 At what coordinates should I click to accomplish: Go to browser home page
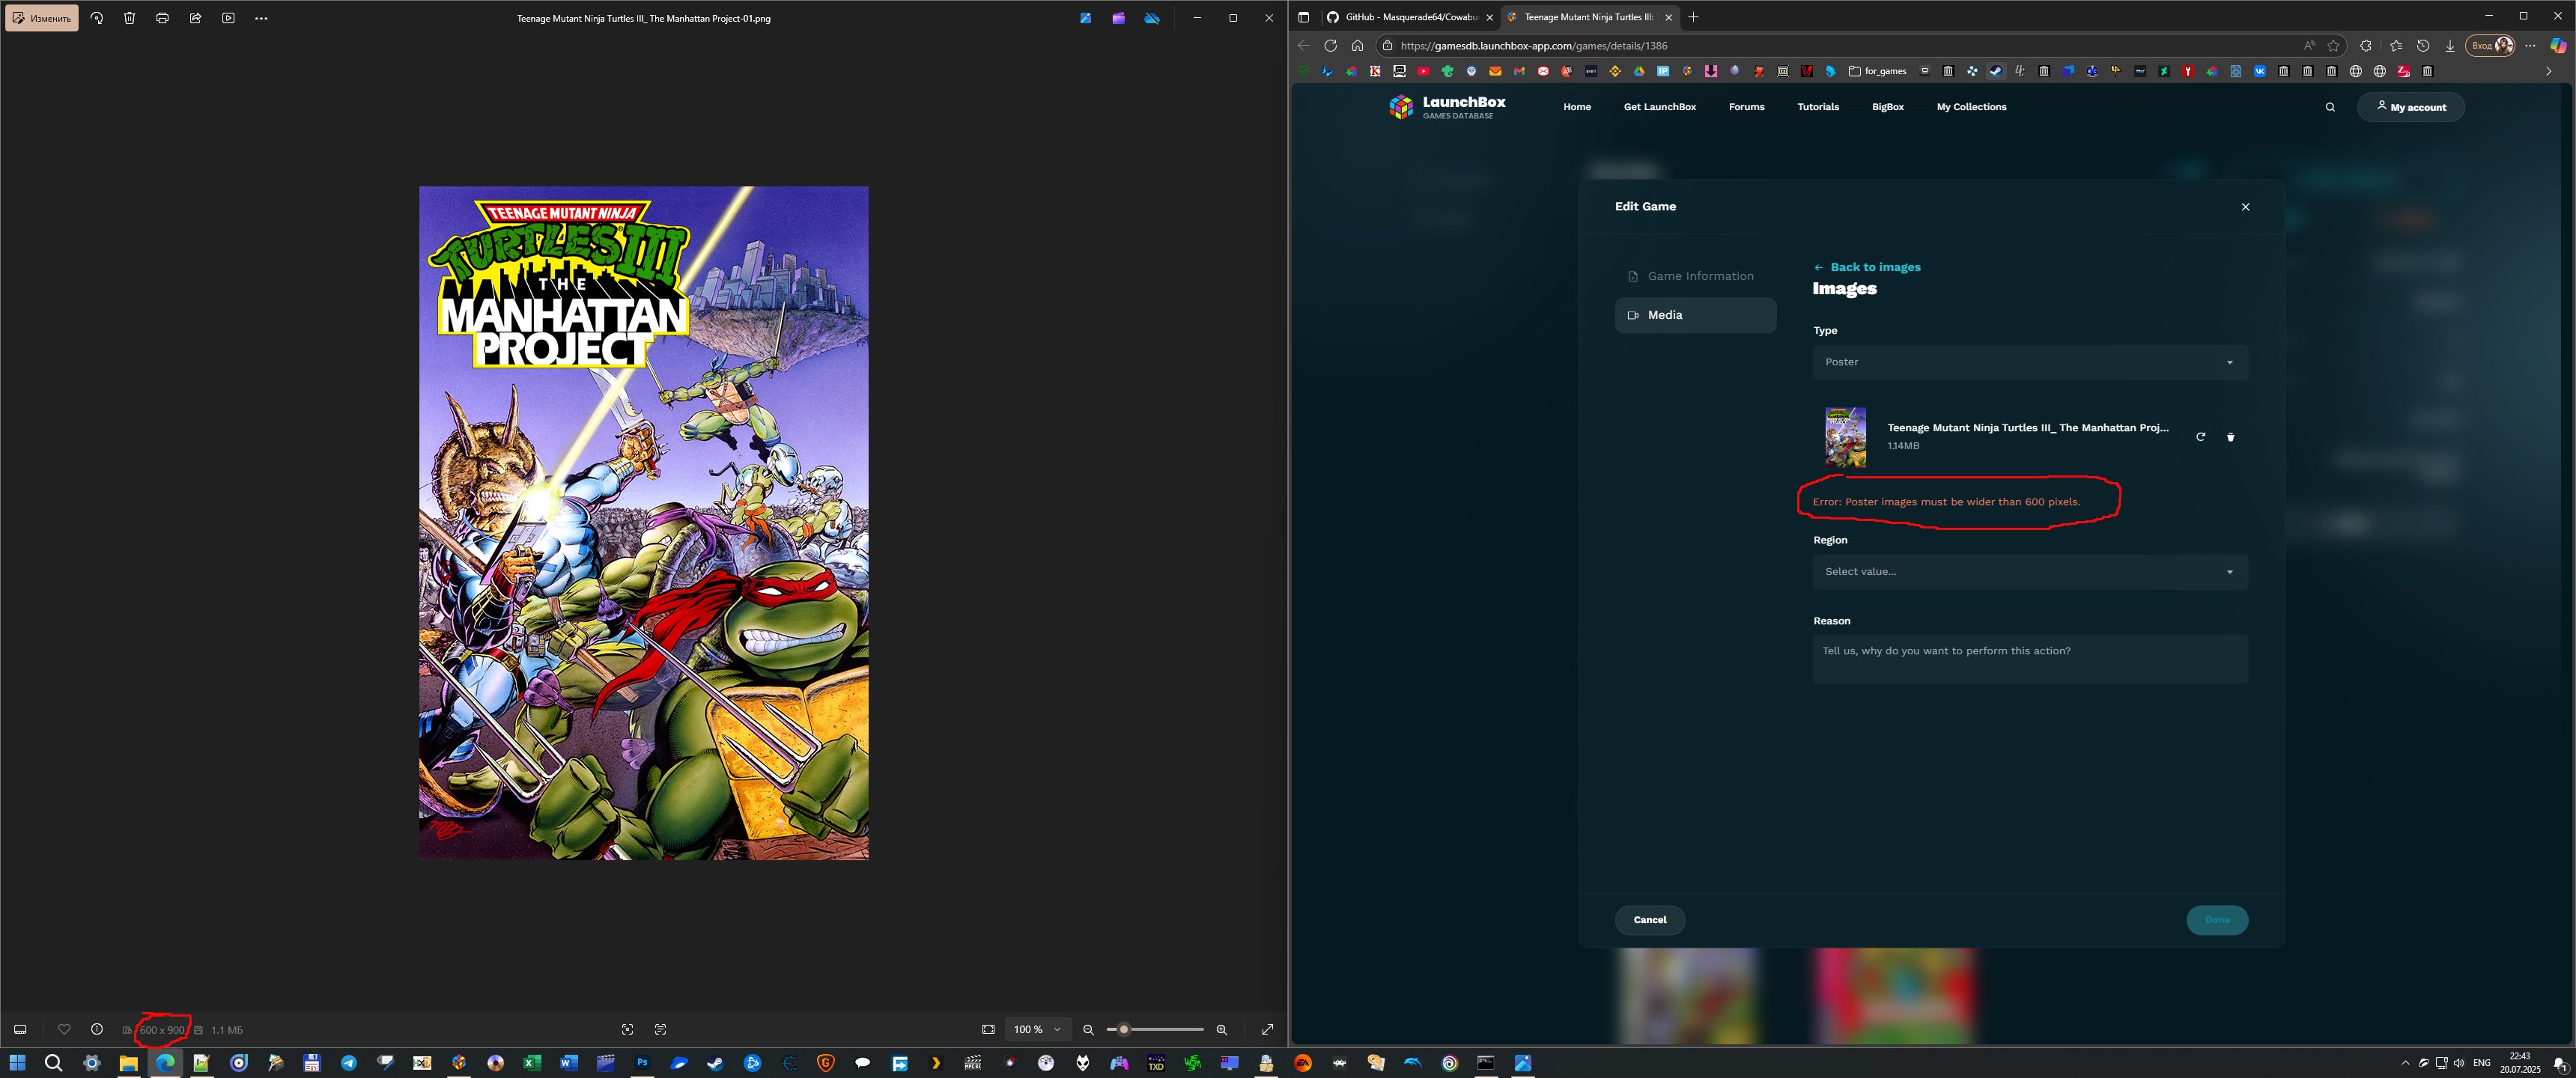[1357, 45]
